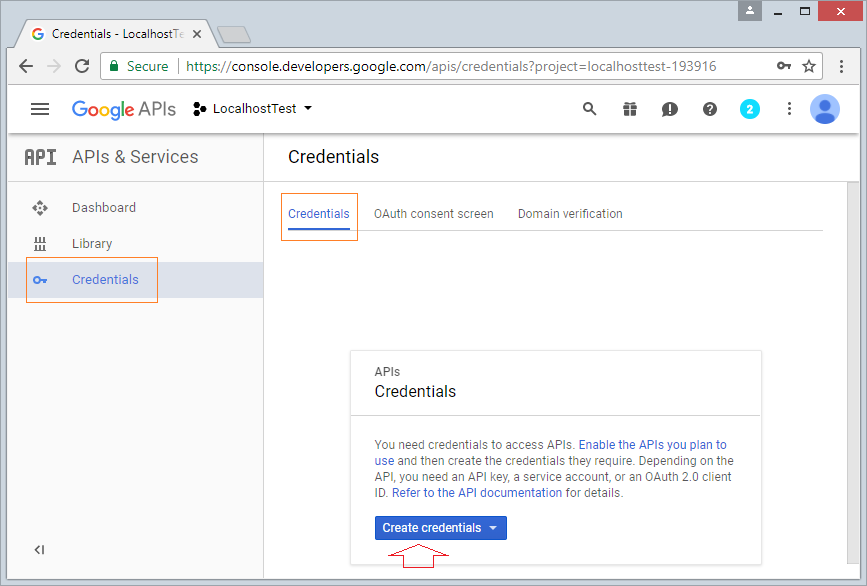The height and width of the screenshot is (586, 867).
Task: Open the LocalhostTest project selector dropdown
Action: pyautogui.click(x=253, y=109)
